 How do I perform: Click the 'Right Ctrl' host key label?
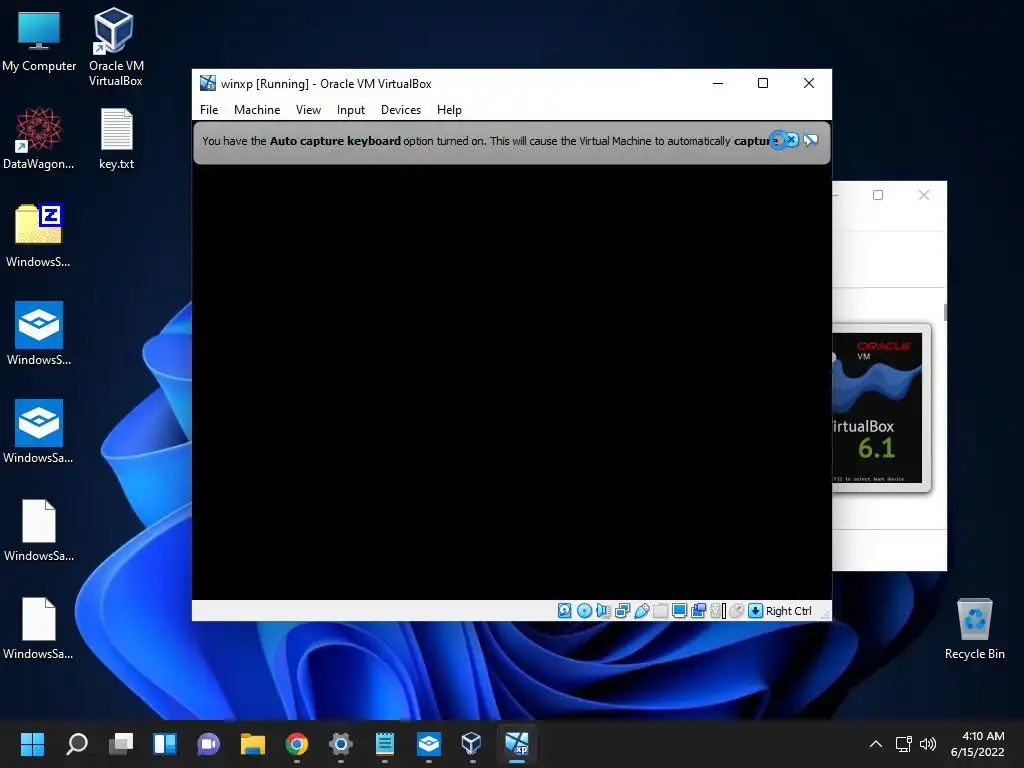coord(788,611)
